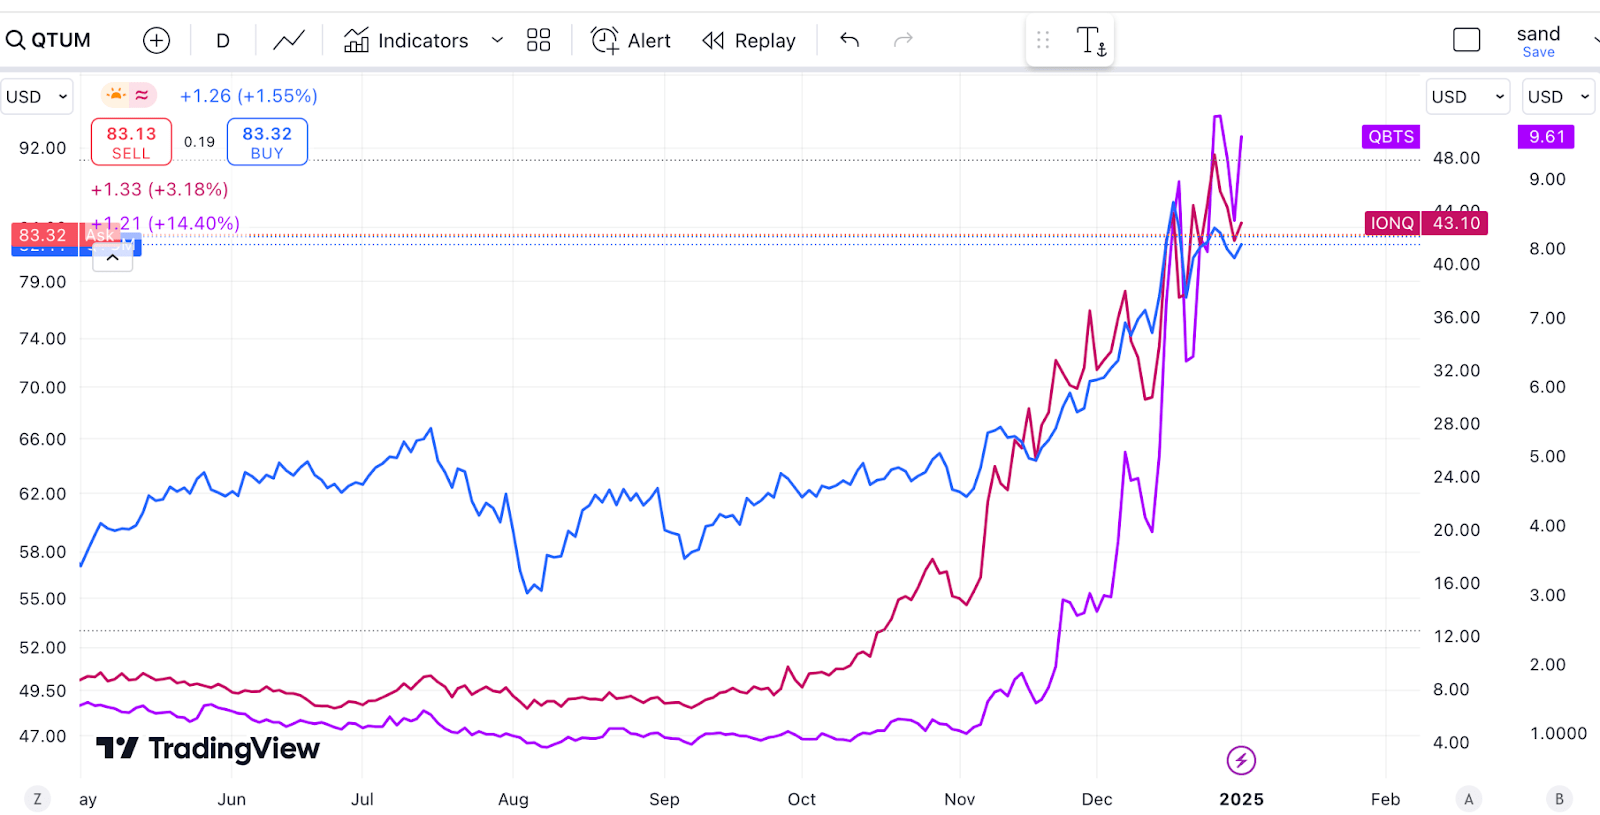
Task: Select the anchored Text drawing tool
Action: (1090, 41)
